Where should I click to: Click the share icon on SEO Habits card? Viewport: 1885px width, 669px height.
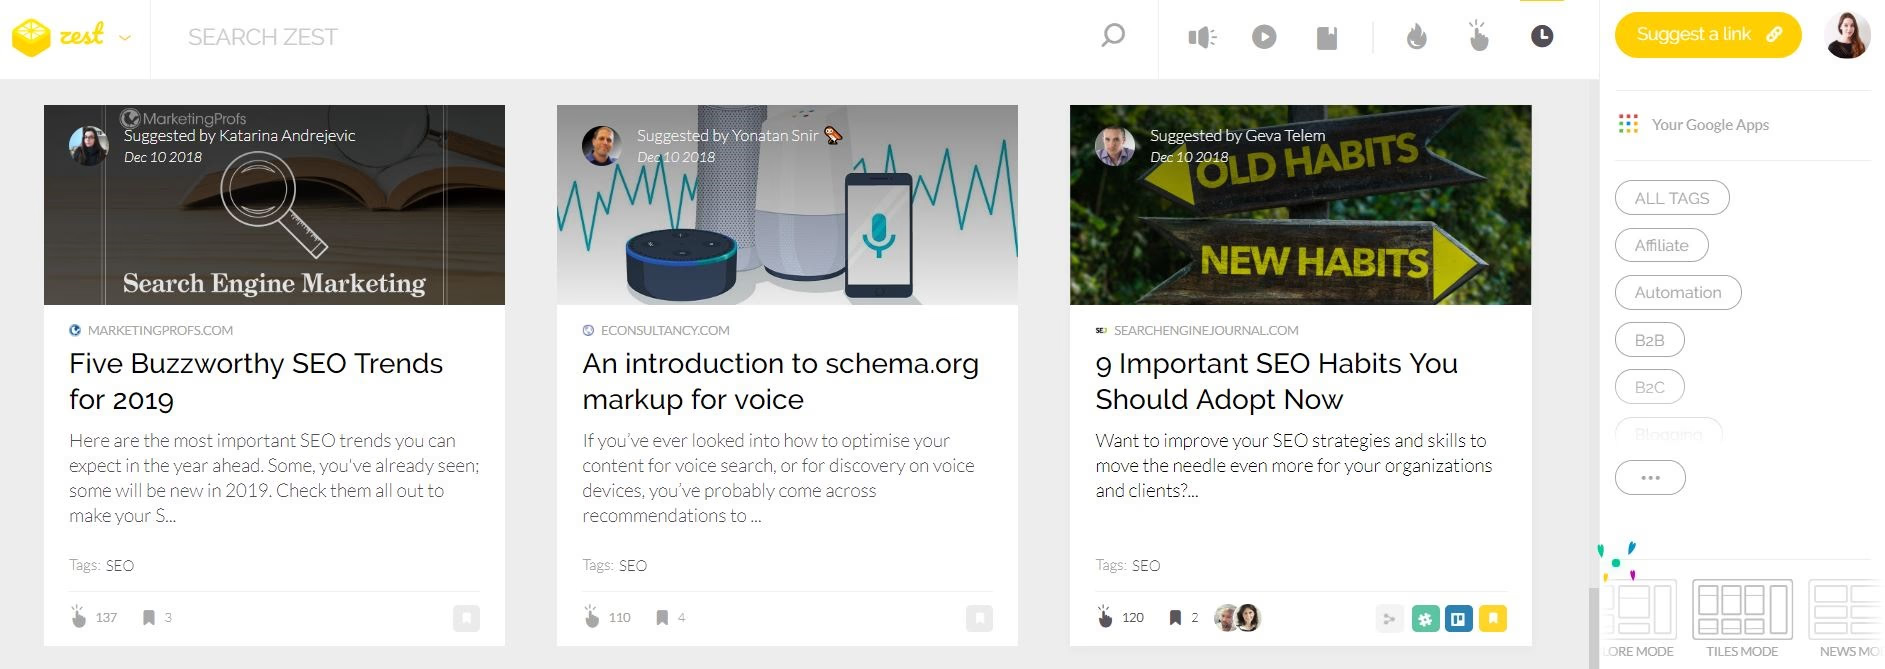(1389, 619)
